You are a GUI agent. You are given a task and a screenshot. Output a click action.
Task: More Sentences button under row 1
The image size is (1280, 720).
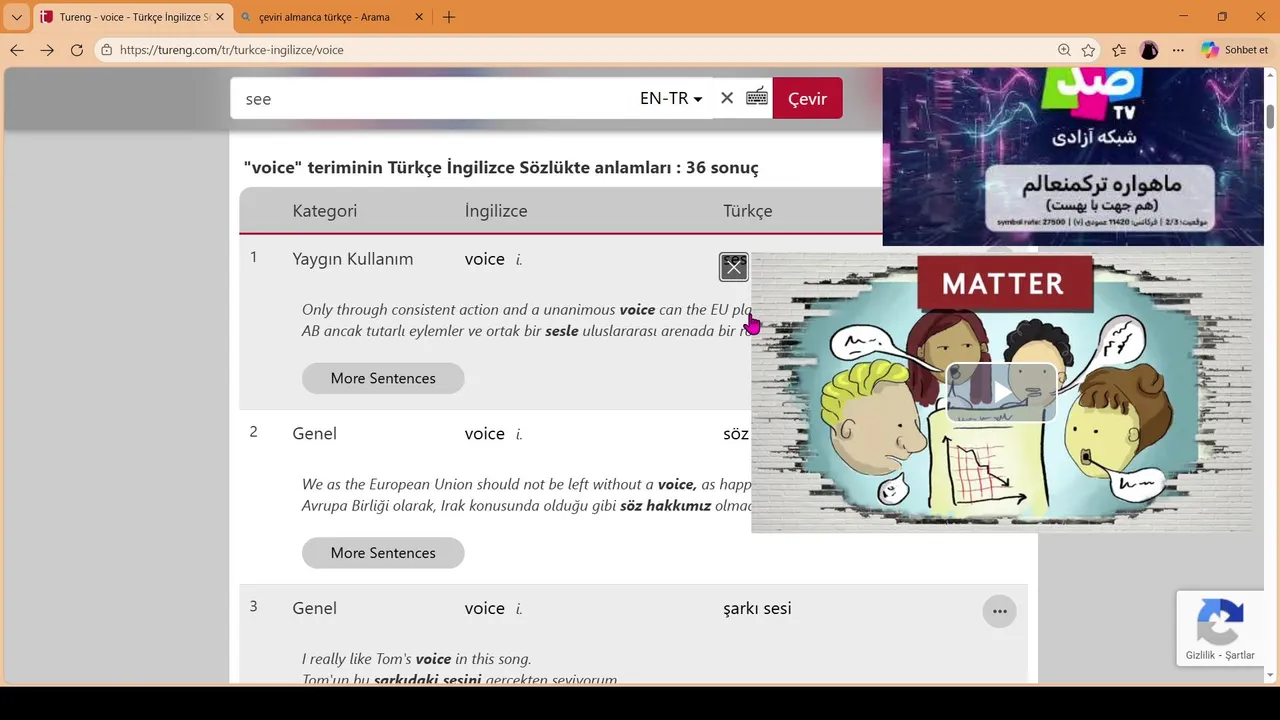(383, 378)
